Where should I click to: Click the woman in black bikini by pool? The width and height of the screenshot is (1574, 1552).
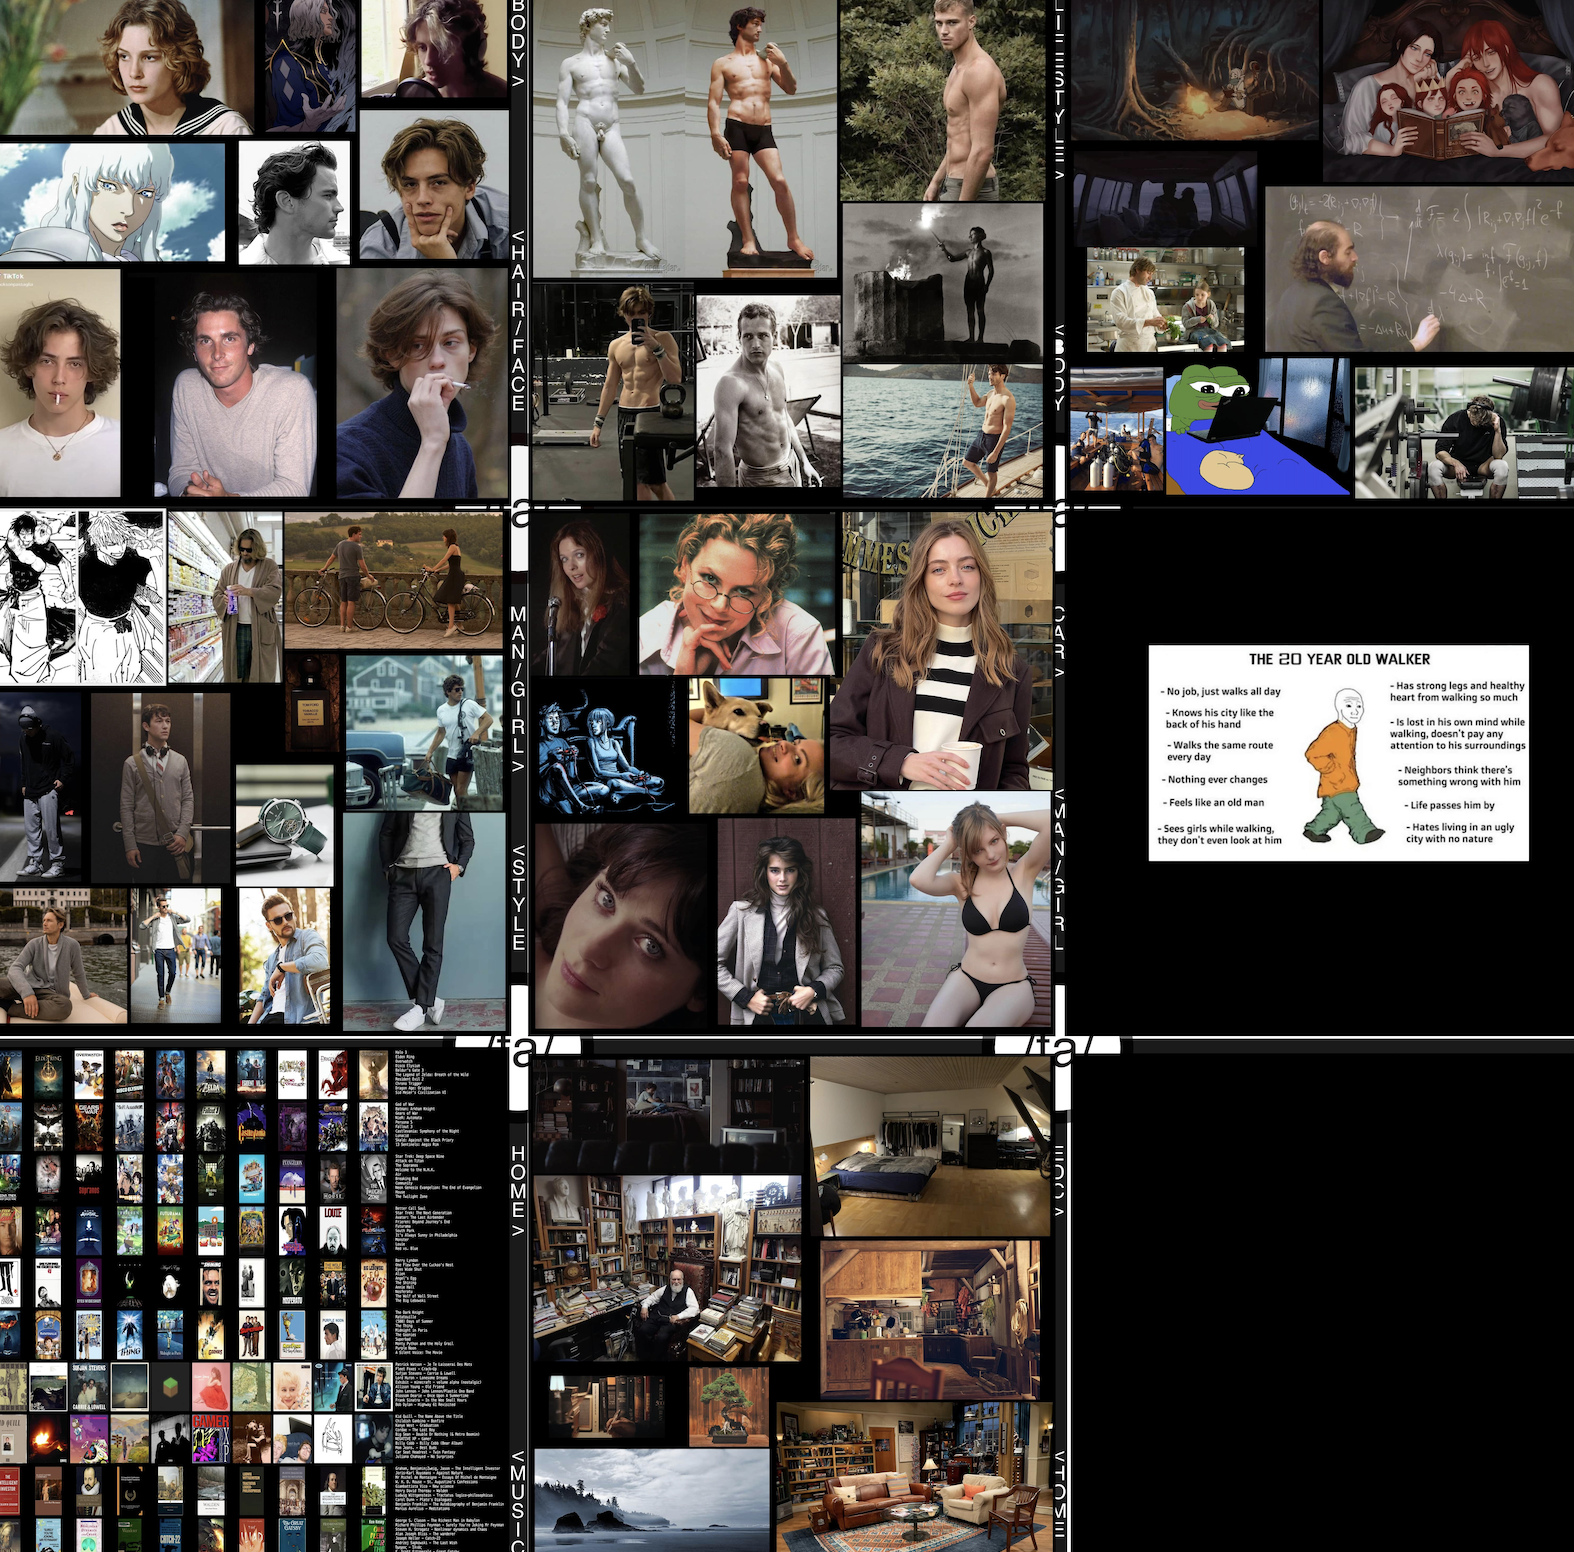pyautogui.click(x=957, y=910)
